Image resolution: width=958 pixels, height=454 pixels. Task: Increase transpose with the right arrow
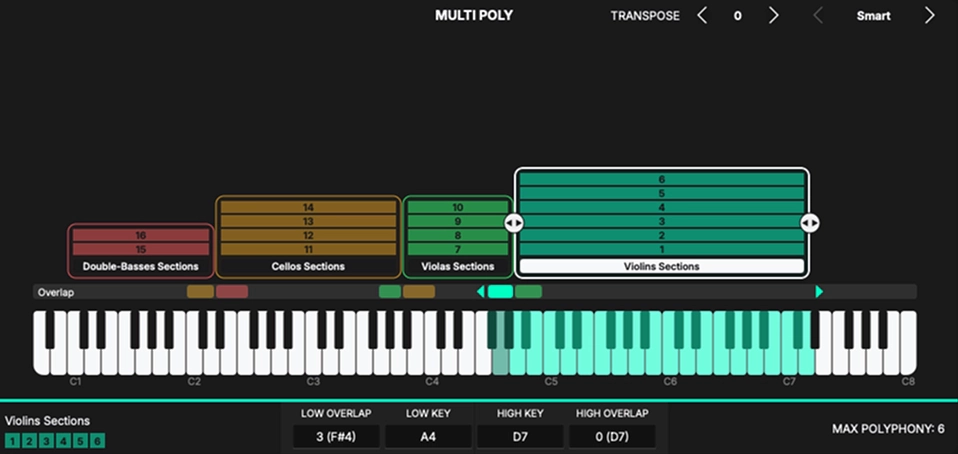[x=773, y=16]
